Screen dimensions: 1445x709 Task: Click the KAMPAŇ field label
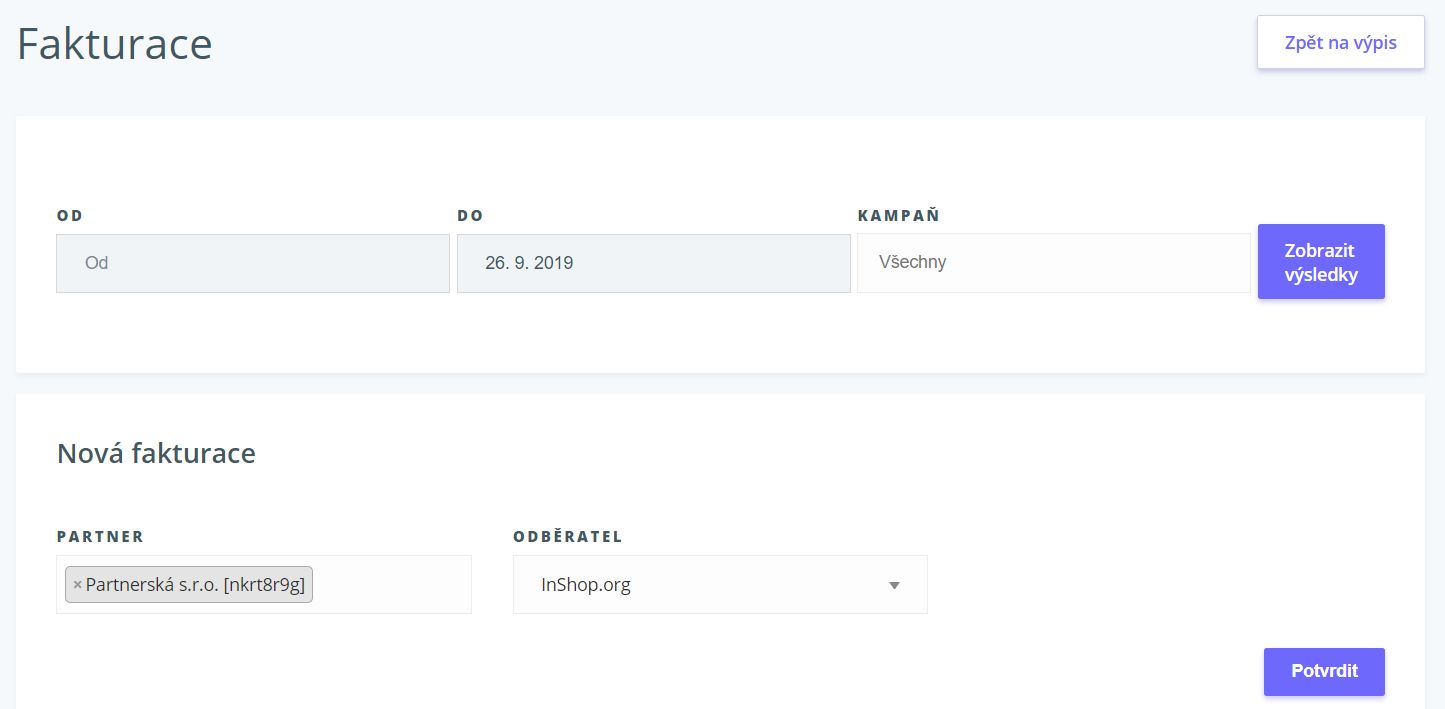click(x=899, y=215)
